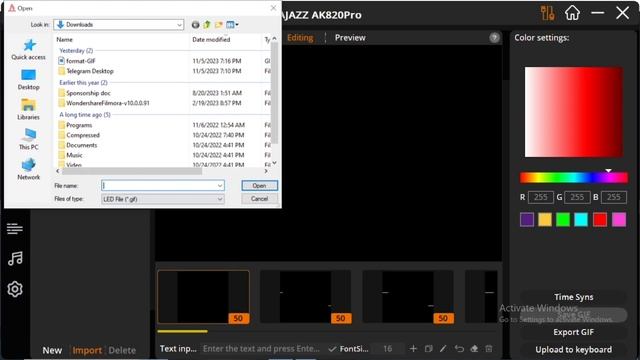
Task: Switch to the Editing tab
Action: coord(300,38)
